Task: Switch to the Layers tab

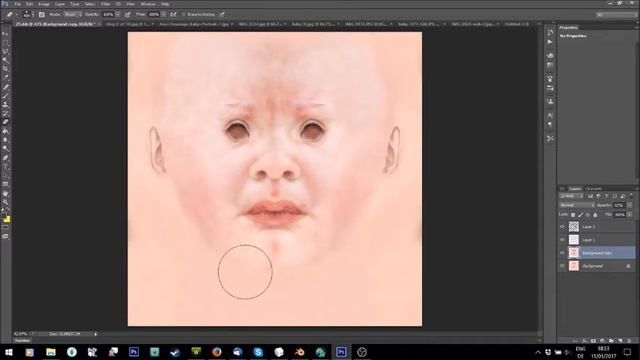Action: pos(576,189)
